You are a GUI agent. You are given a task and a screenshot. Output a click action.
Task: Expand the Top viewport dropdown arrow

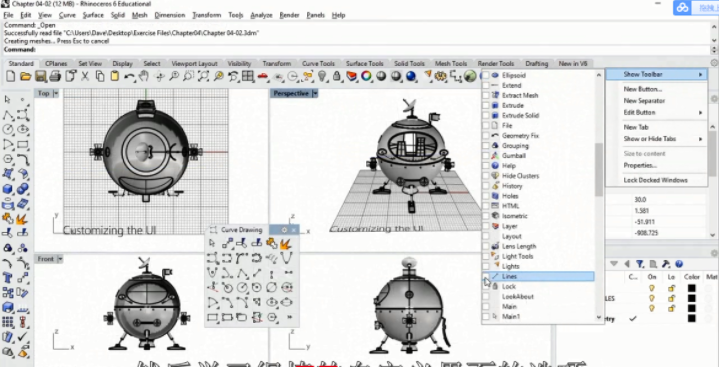56,94
